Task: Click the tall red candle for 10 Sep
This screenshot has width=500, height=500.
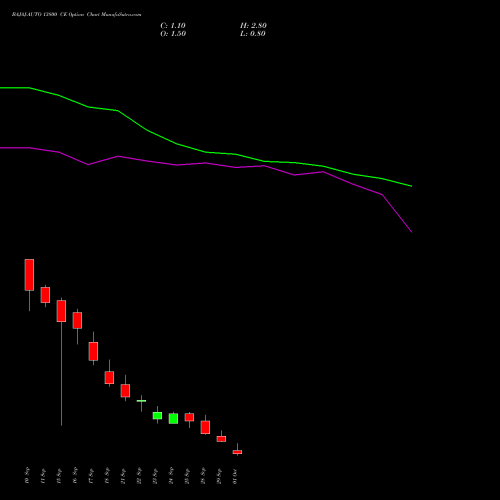Action: pos(29,275)
